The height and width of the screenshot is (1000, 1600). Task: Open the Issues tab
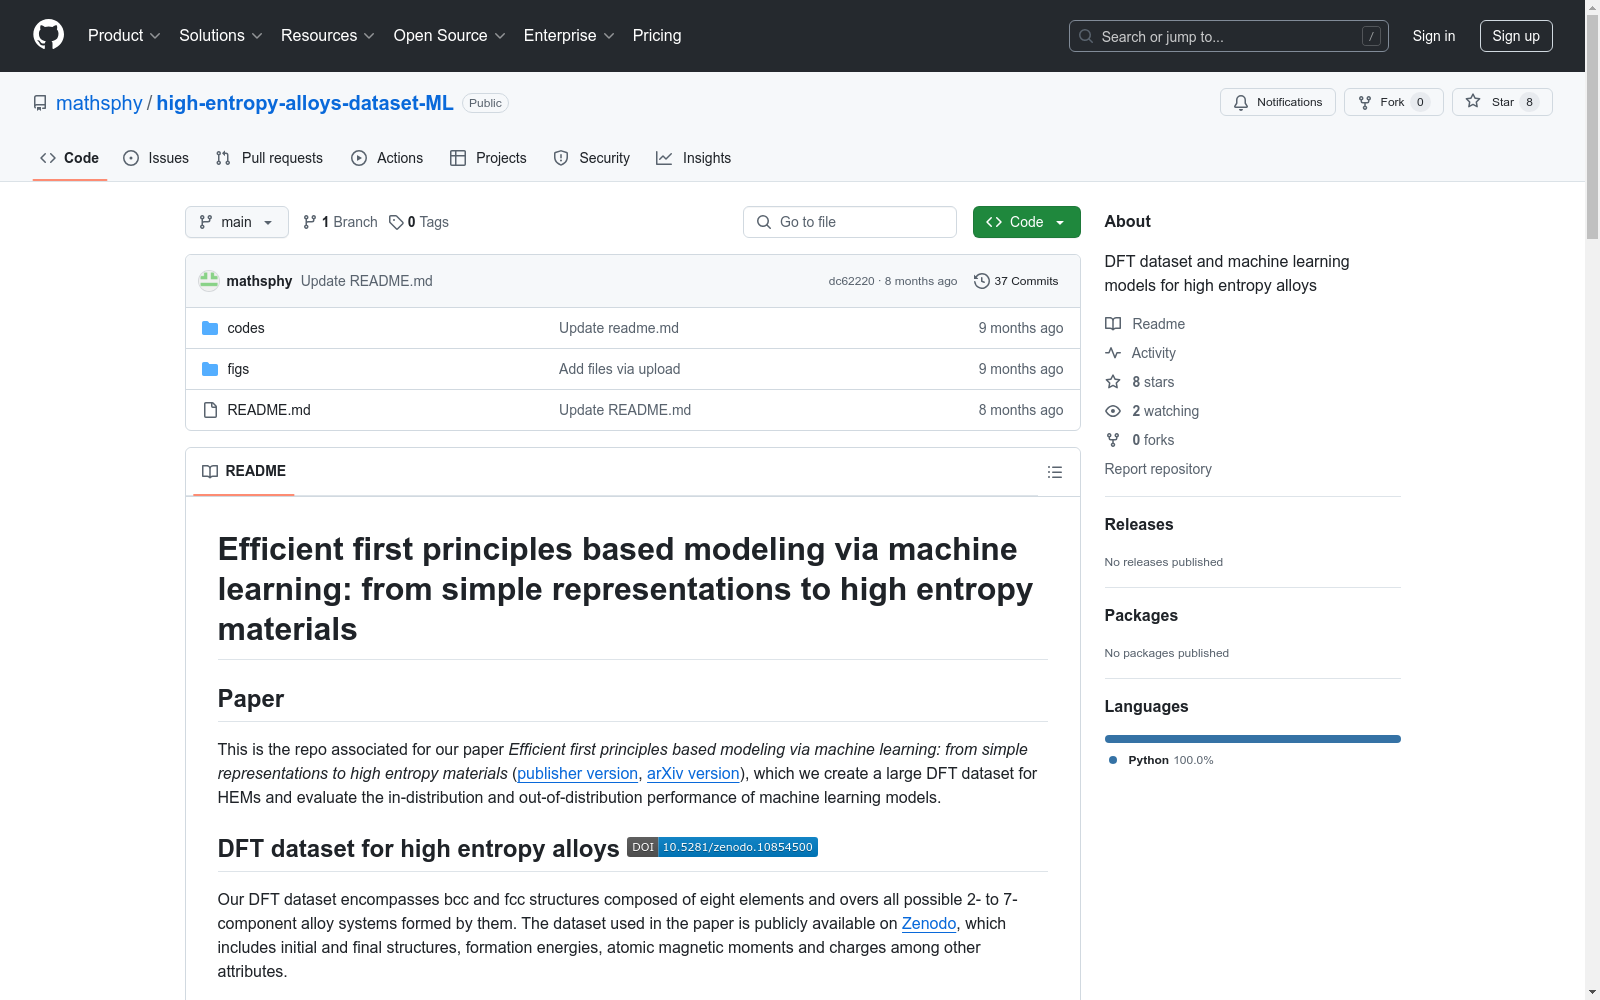click(156, 158)
